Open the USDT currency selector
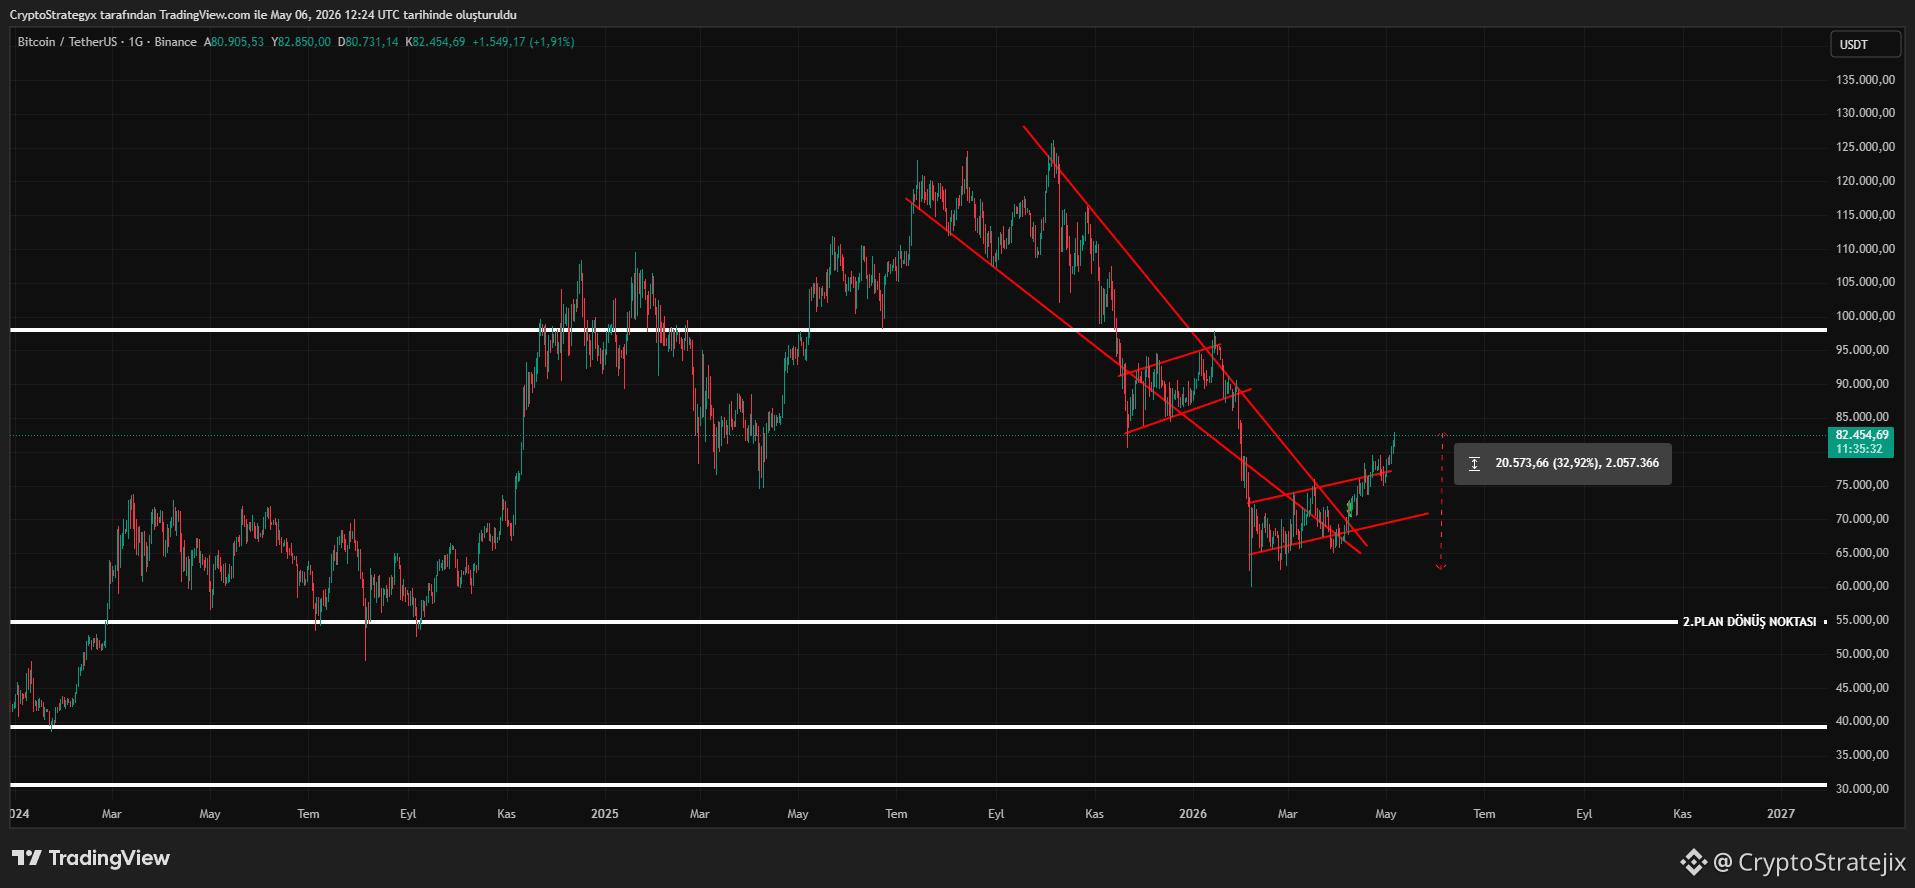The width and height of the screenshot is (1915, 888). click(x=1865, y=44)
